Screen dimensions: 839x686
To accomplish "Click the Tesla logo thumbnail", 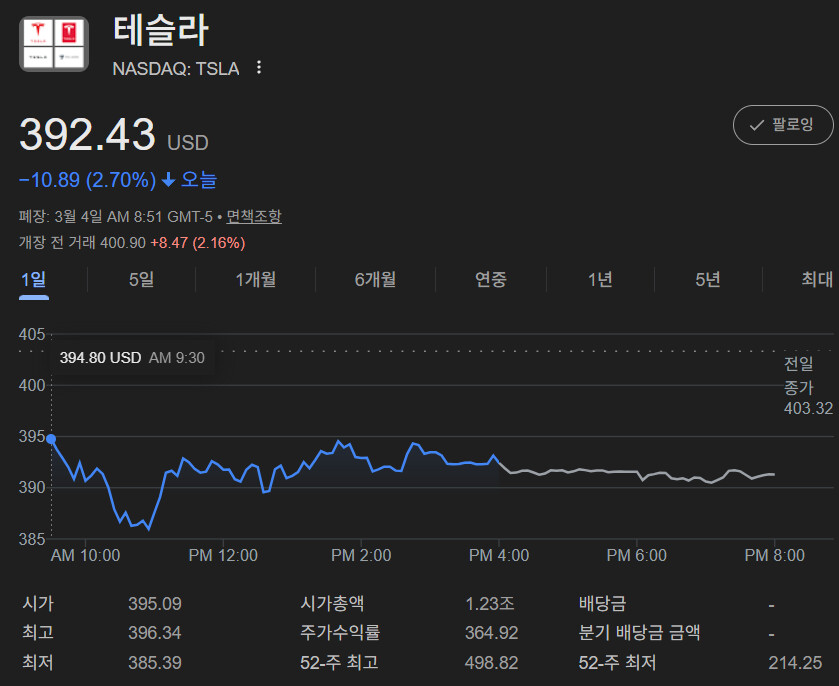I will (x=54, y=44).
